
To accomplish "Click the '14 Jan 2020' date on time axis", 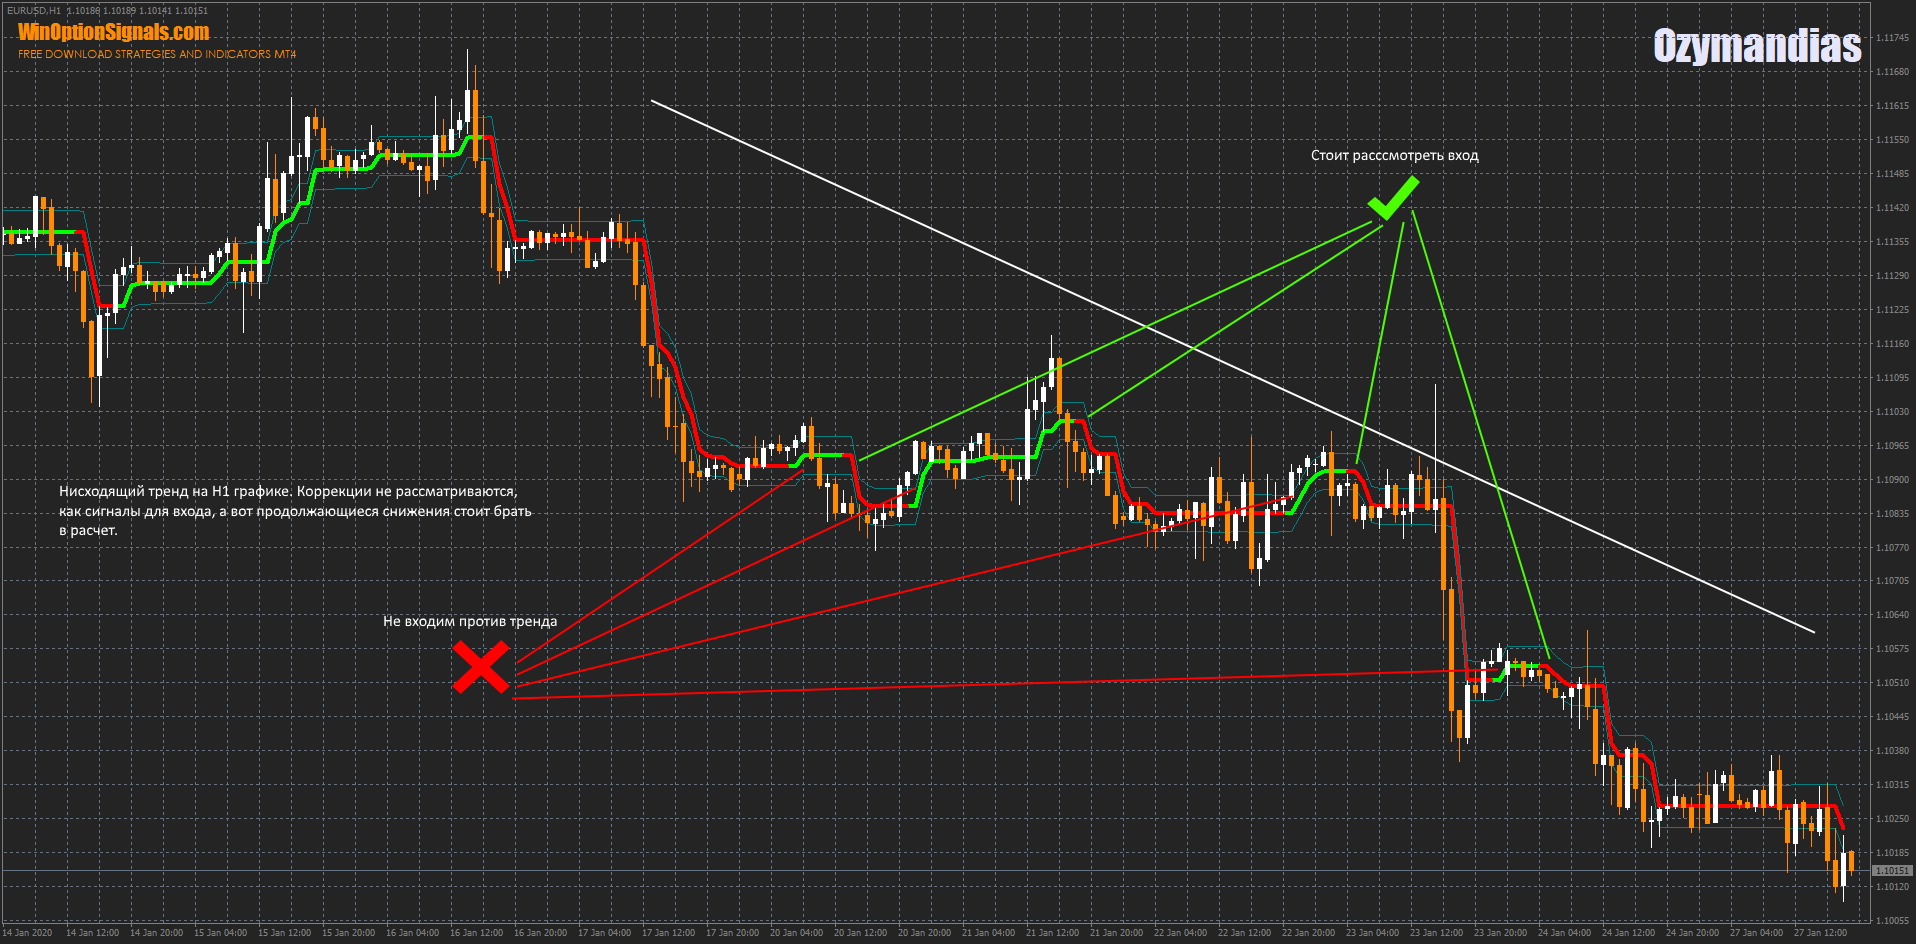I will click(x=27, y=933).
